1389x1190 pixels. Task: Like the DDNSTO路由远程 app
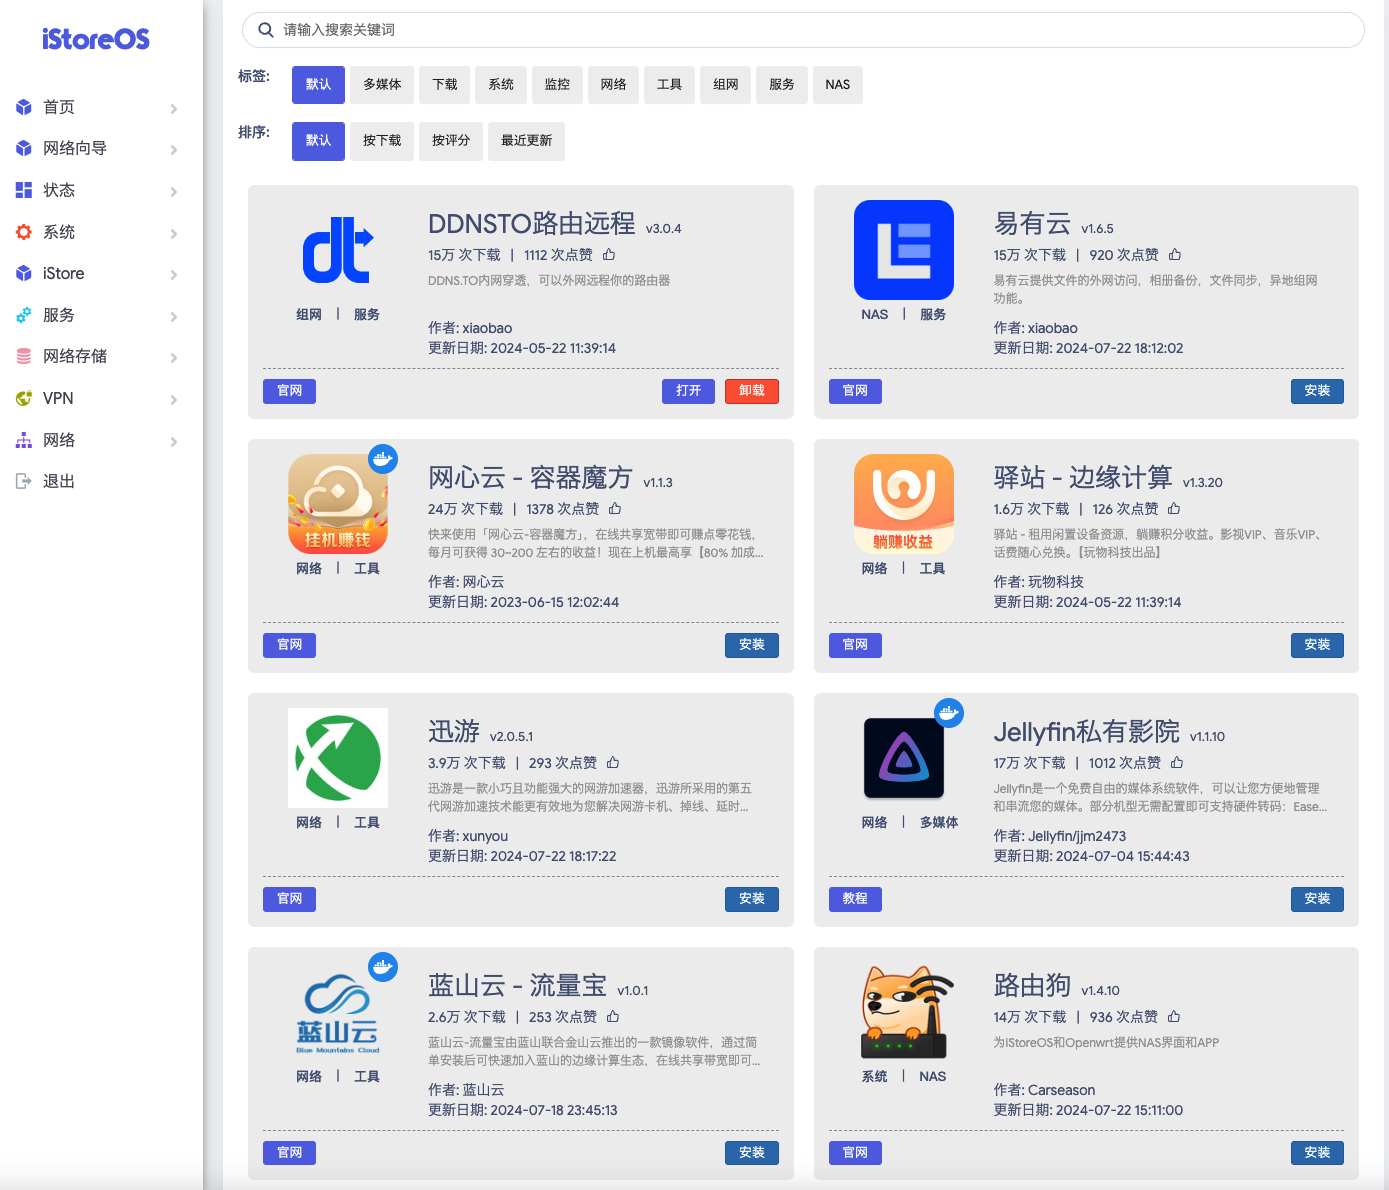point(609,254)
